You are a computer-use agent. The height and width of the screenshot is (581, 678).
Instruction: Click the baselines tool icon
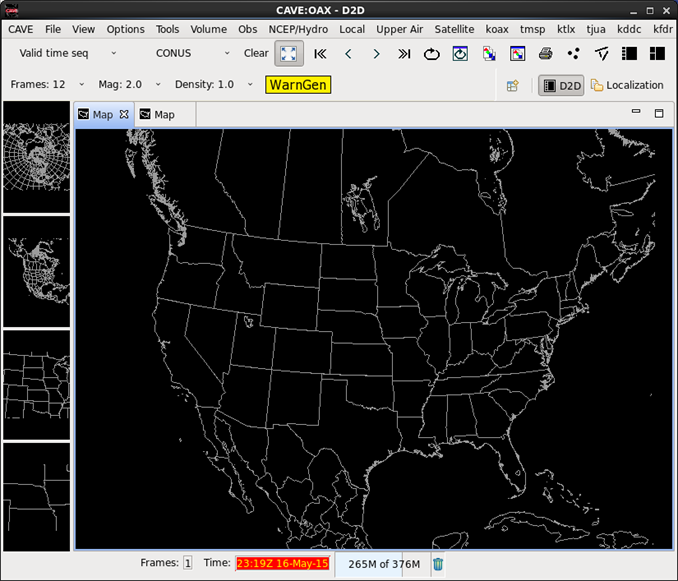click(x=602, y=54)
